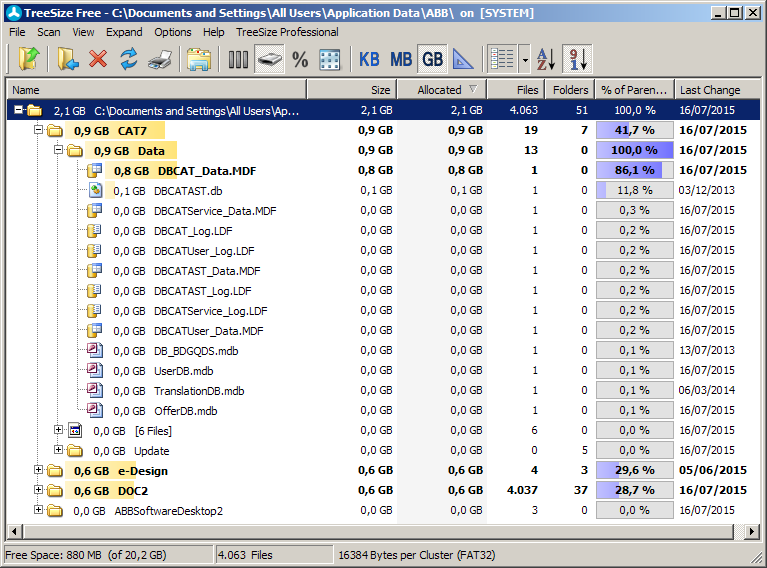The height and width of the screenshot is (568, 767).
Task: Open the TreeSize Professional menu
Action: click(x=287, y=32)
